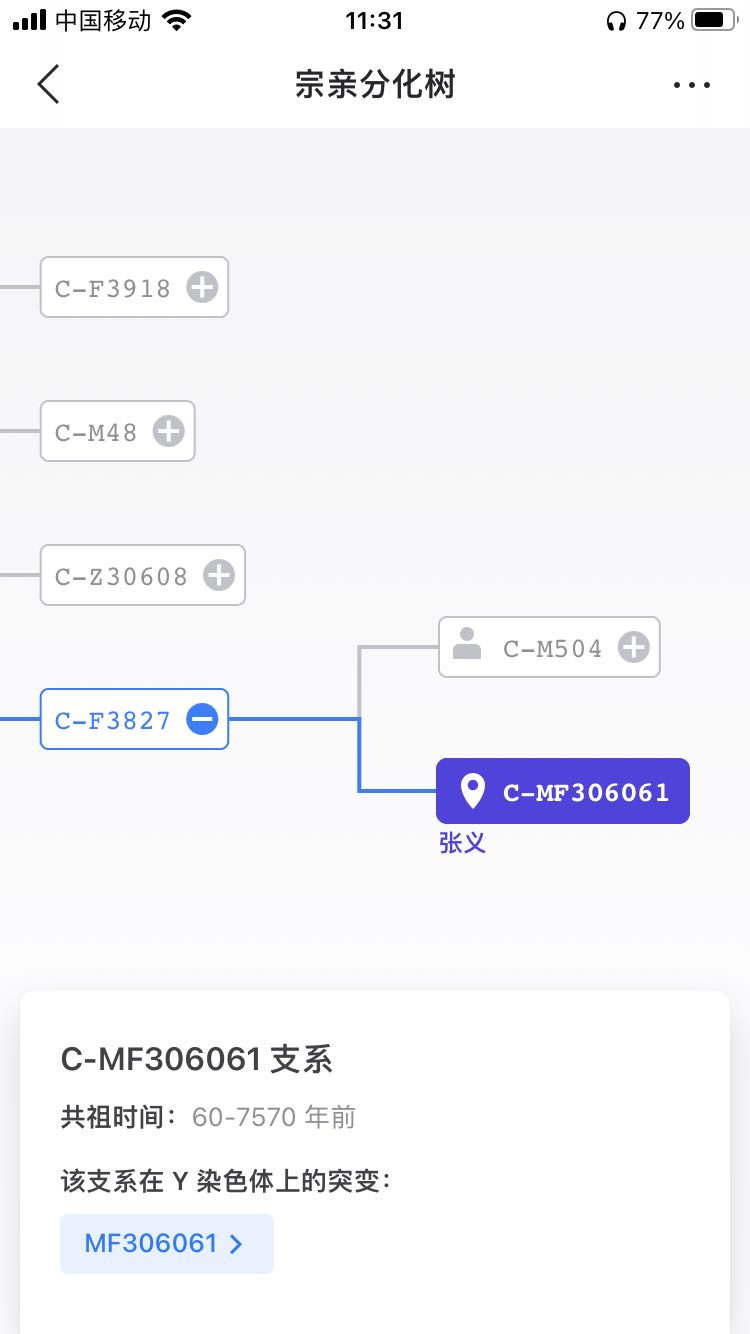Expand the C-Z30608 branch
The height and width of the screenshot is (1334, 750).
coord(218,576)
